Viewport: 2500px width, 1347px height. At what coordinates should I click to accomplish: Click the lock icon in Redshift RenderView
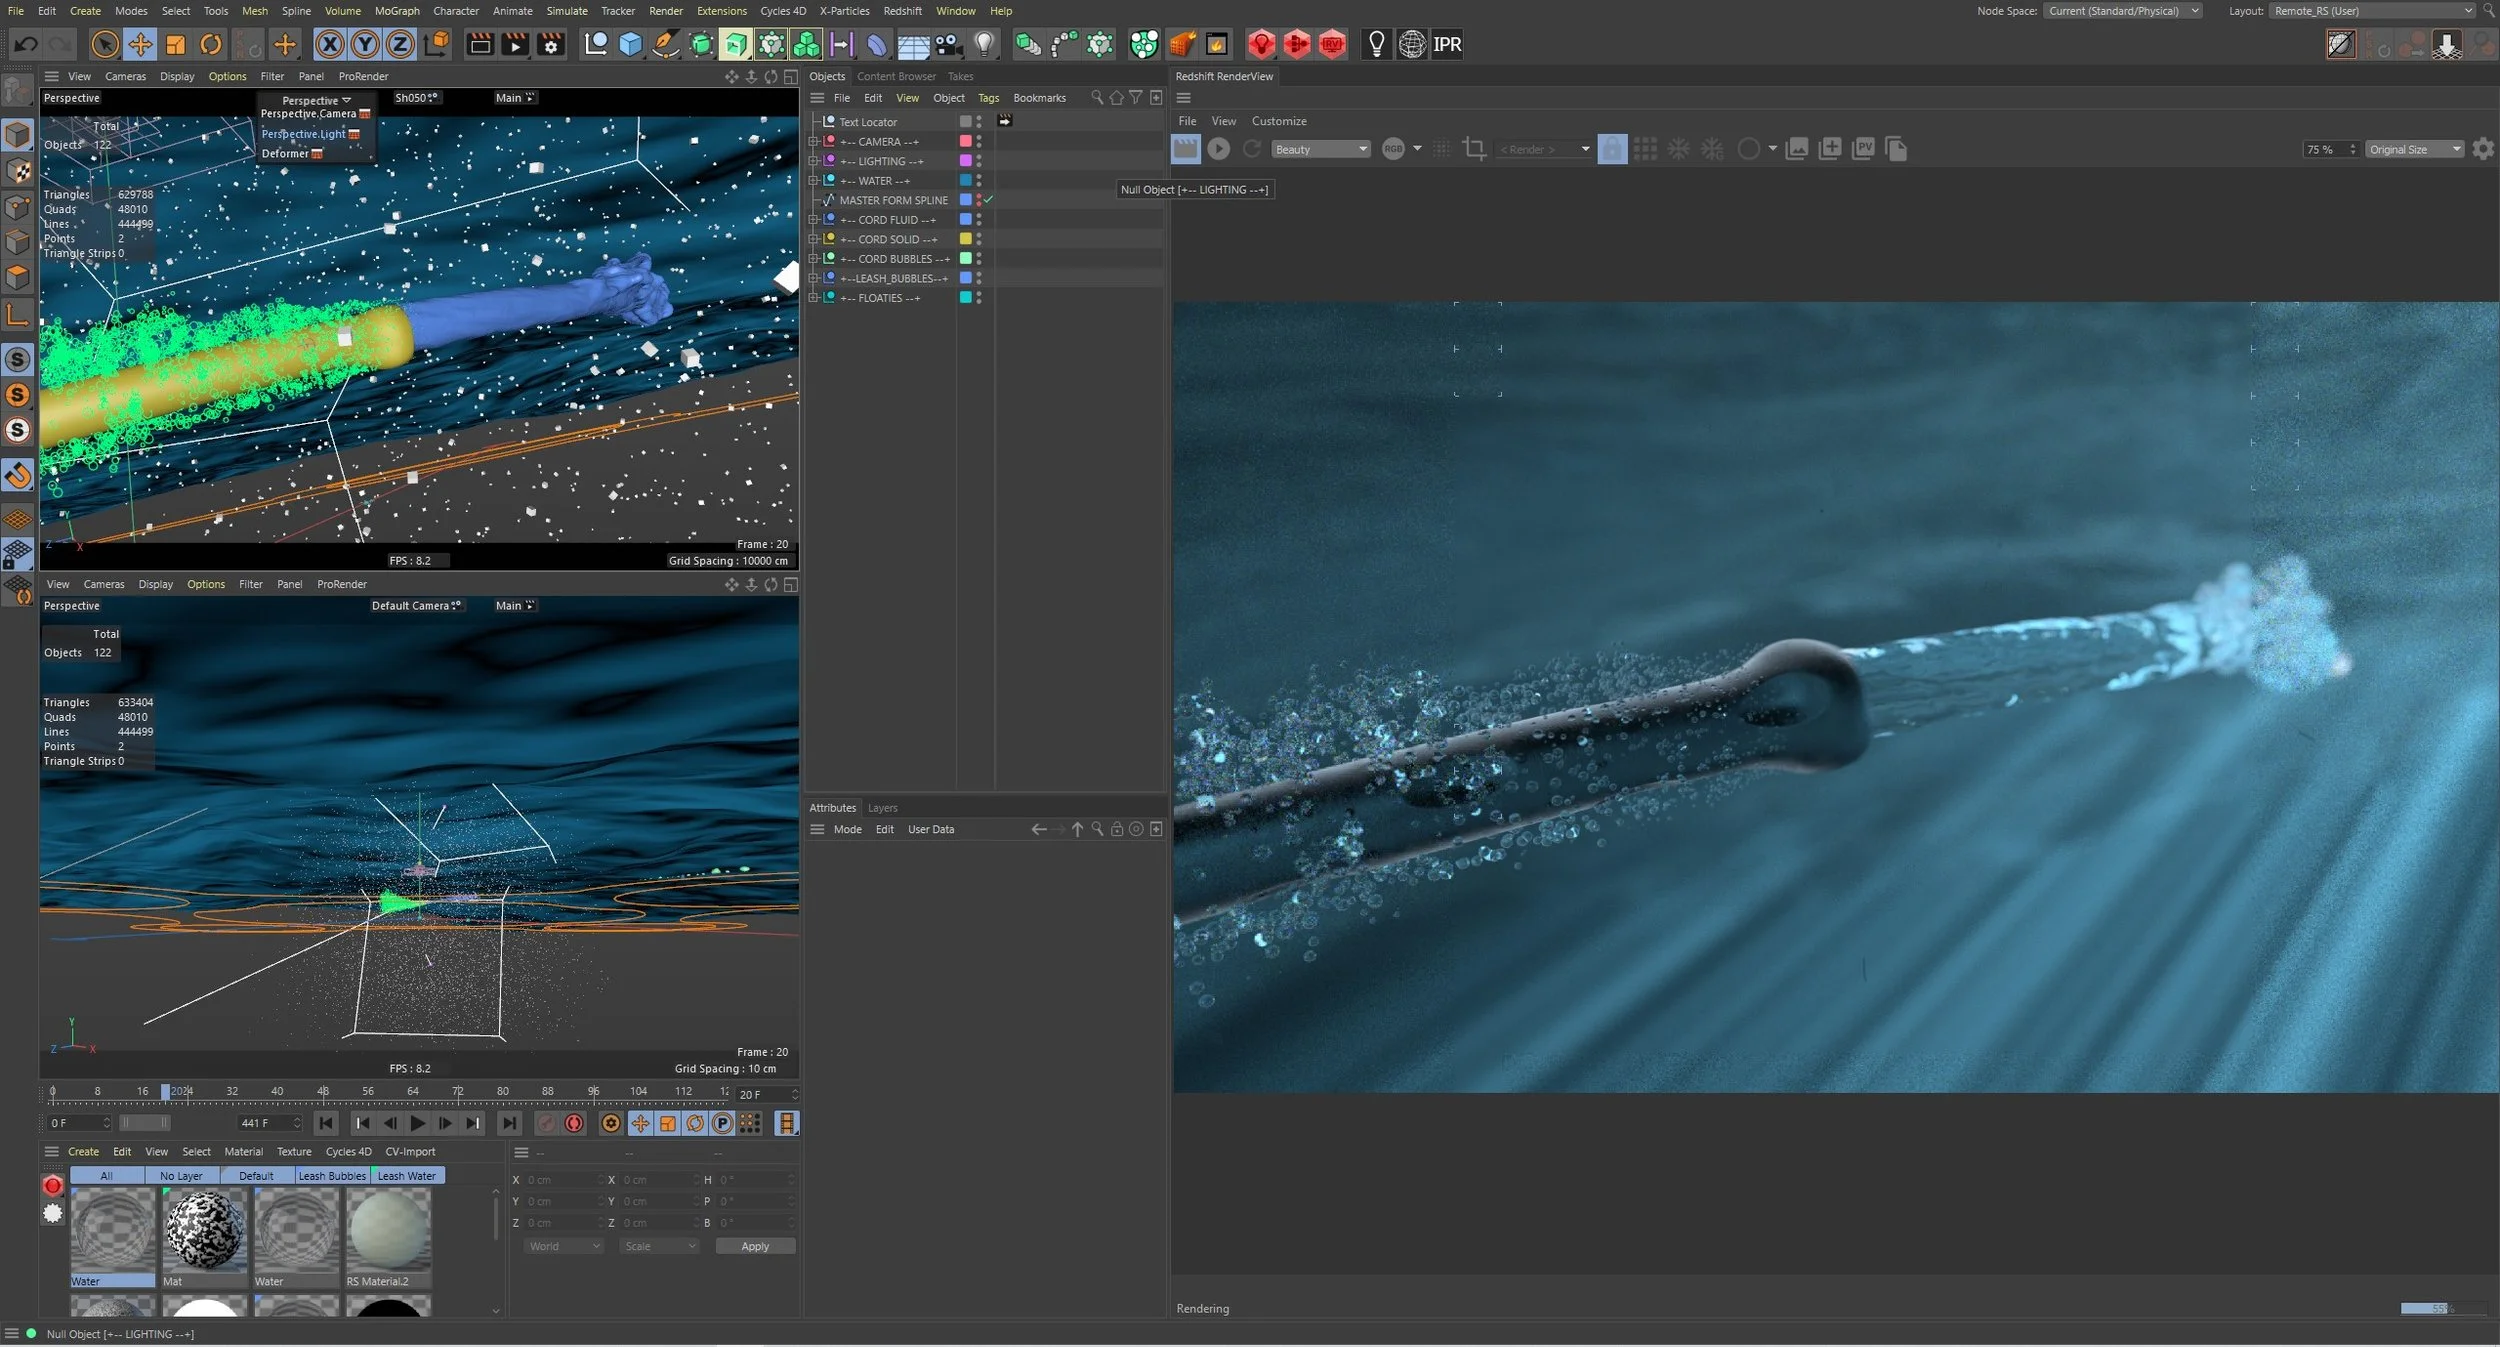tap(1612, 149)
